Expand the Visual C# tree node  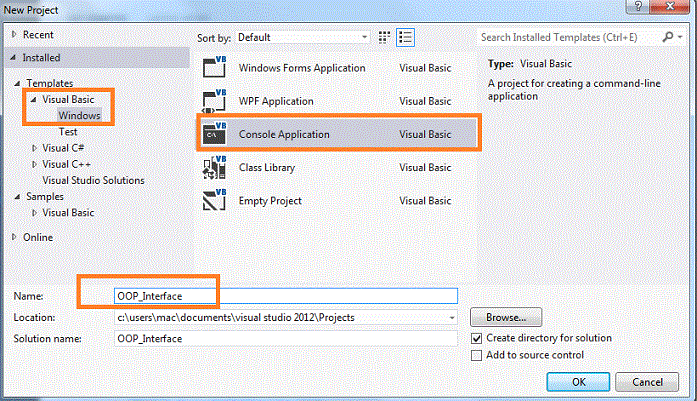[34, 148]
